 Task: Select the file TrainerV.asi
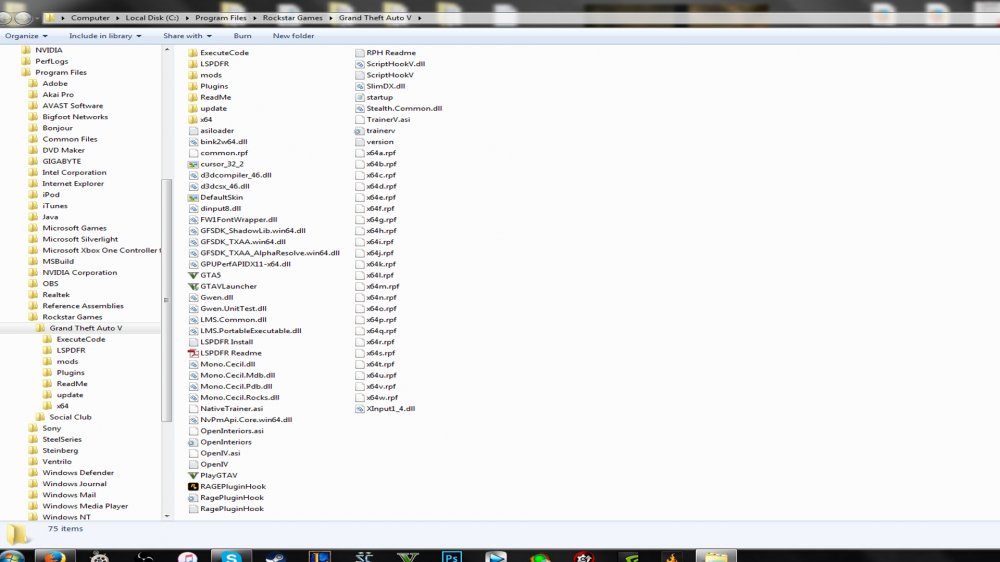(x=388, y=119)
